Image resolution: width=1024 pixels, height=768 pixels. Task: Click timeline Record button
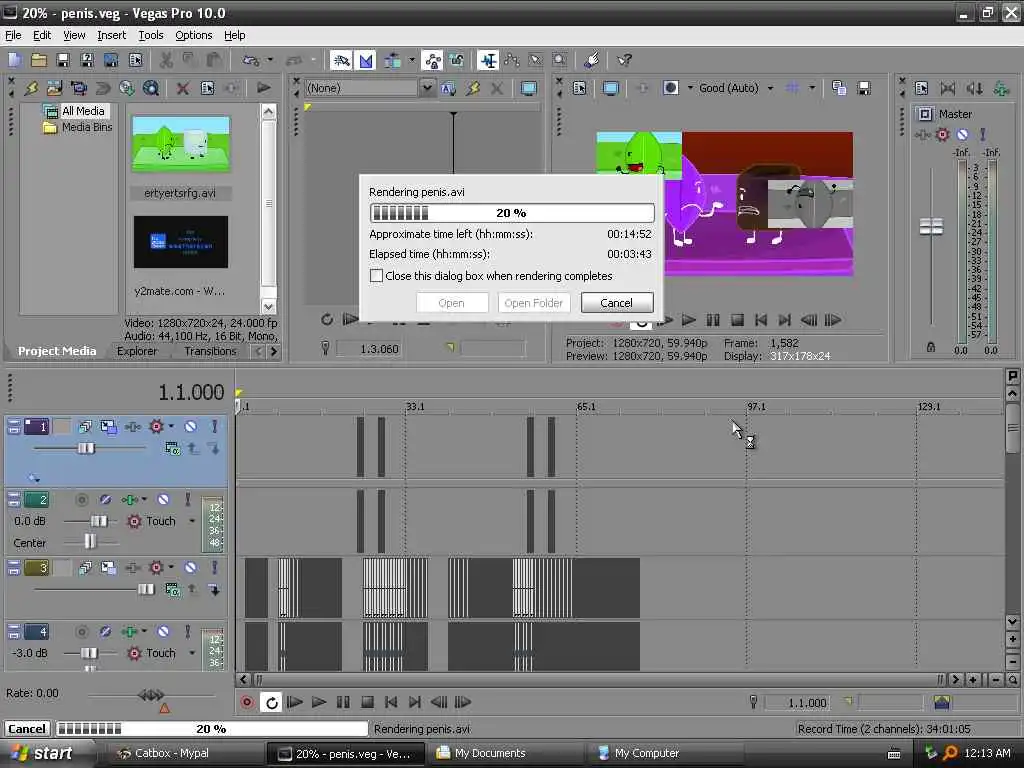[x=247, y=702]
